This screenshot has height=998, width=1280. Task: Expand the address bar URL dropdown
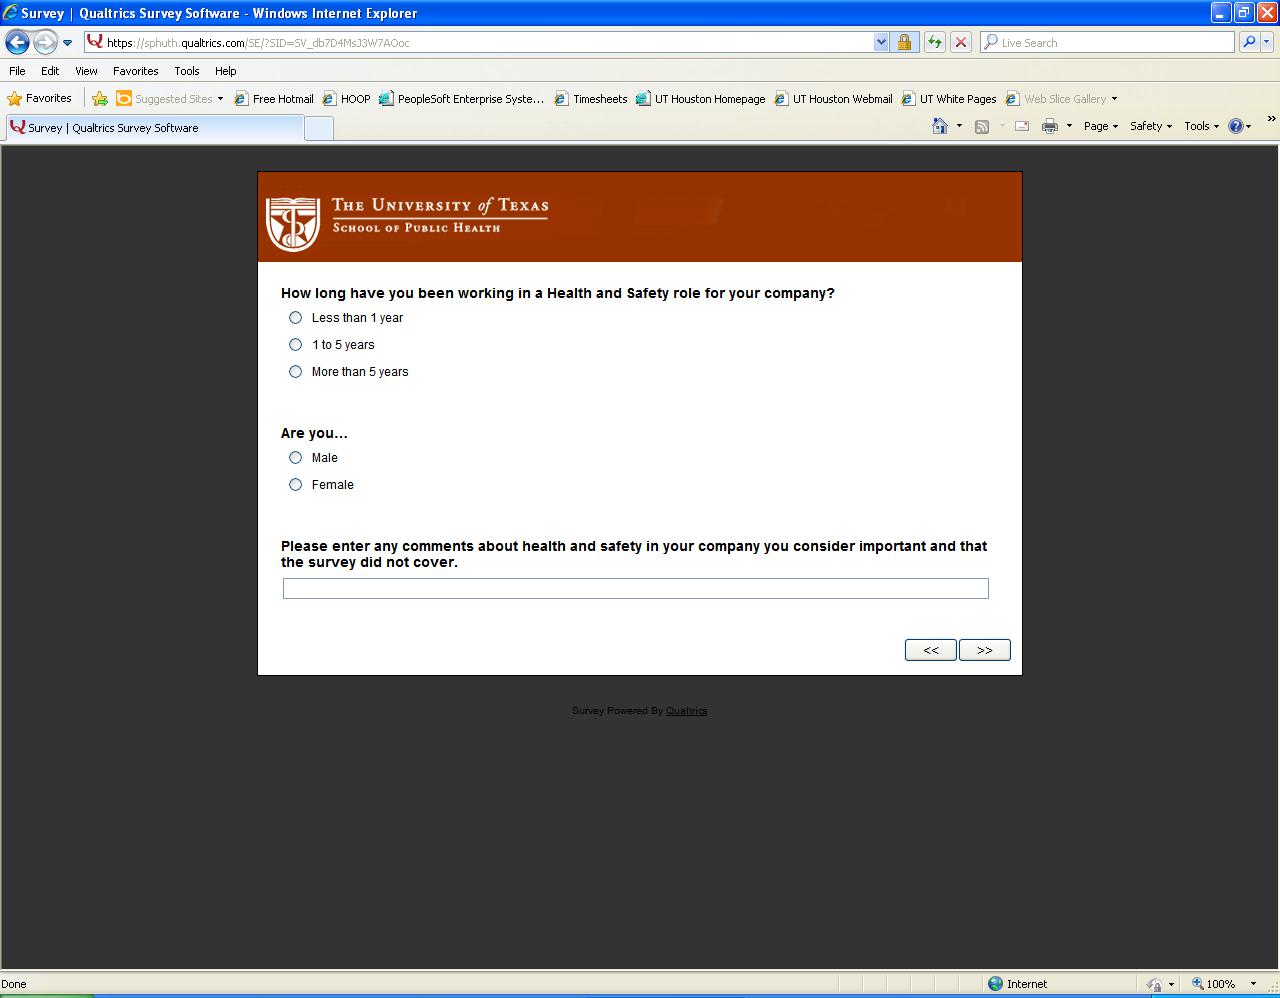click(881, 42)
